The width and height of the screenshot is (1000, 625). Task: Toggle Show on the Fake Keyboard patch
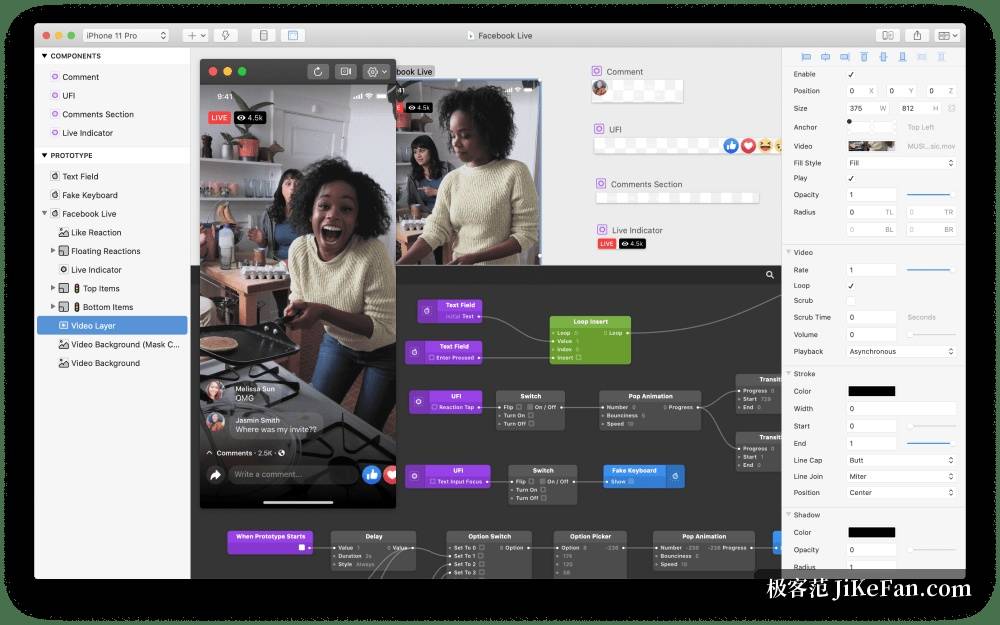[x=631, y=482]
